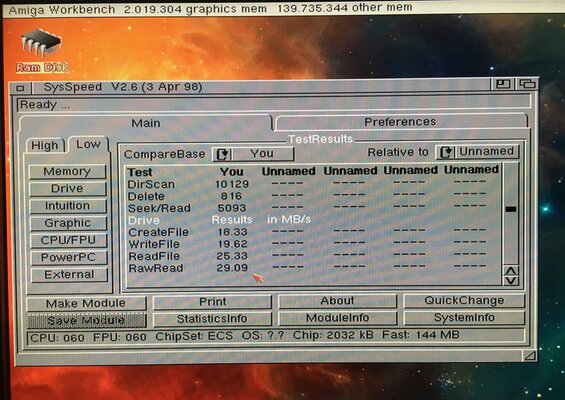The height and width of the screenshot is (400, 565).
Task: Click the CompareBase cycle gadget icon
Action: click(x=222, y=154)
